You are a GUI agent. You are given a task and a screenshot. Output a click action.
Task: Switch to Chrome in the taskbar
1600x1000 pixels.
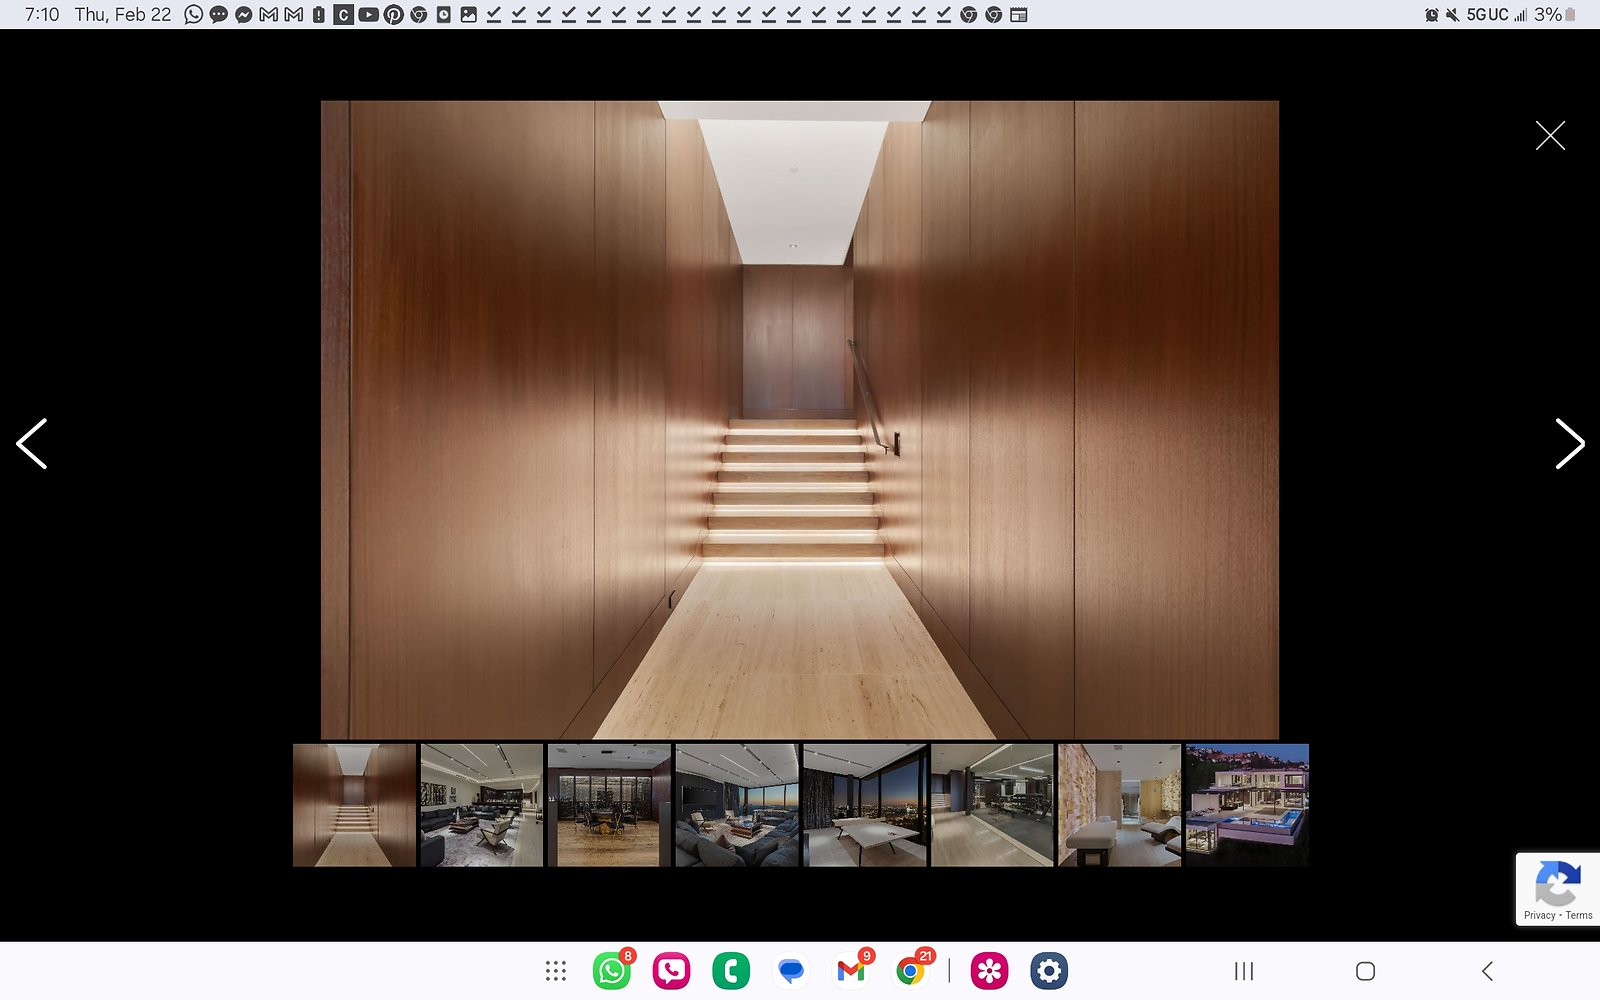(x=910, y=971)
